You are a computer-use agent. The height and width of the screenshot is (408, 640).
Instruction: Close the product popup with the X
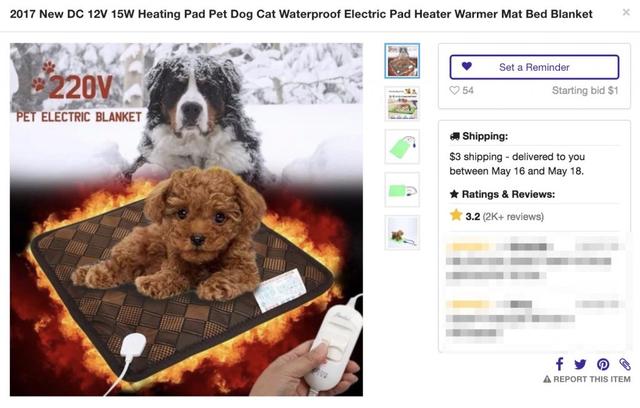[x=626, y=13]
